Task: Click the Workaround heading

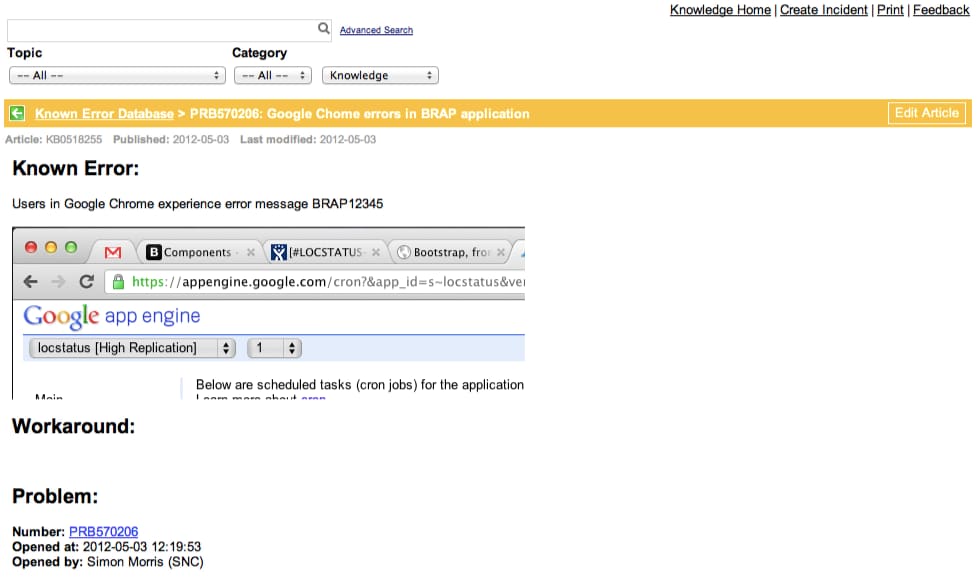Action: [x=74, y=427]
